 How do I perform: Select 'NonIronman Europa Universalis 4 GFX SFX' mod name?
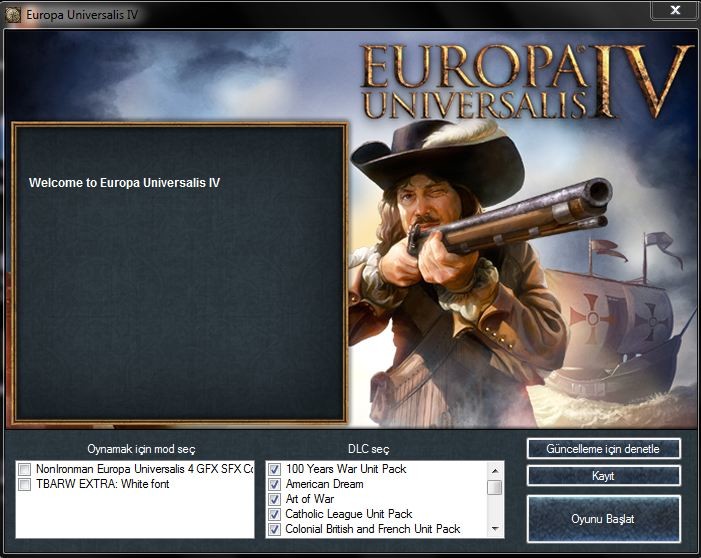pyautogui.click(x=145, y=469)
